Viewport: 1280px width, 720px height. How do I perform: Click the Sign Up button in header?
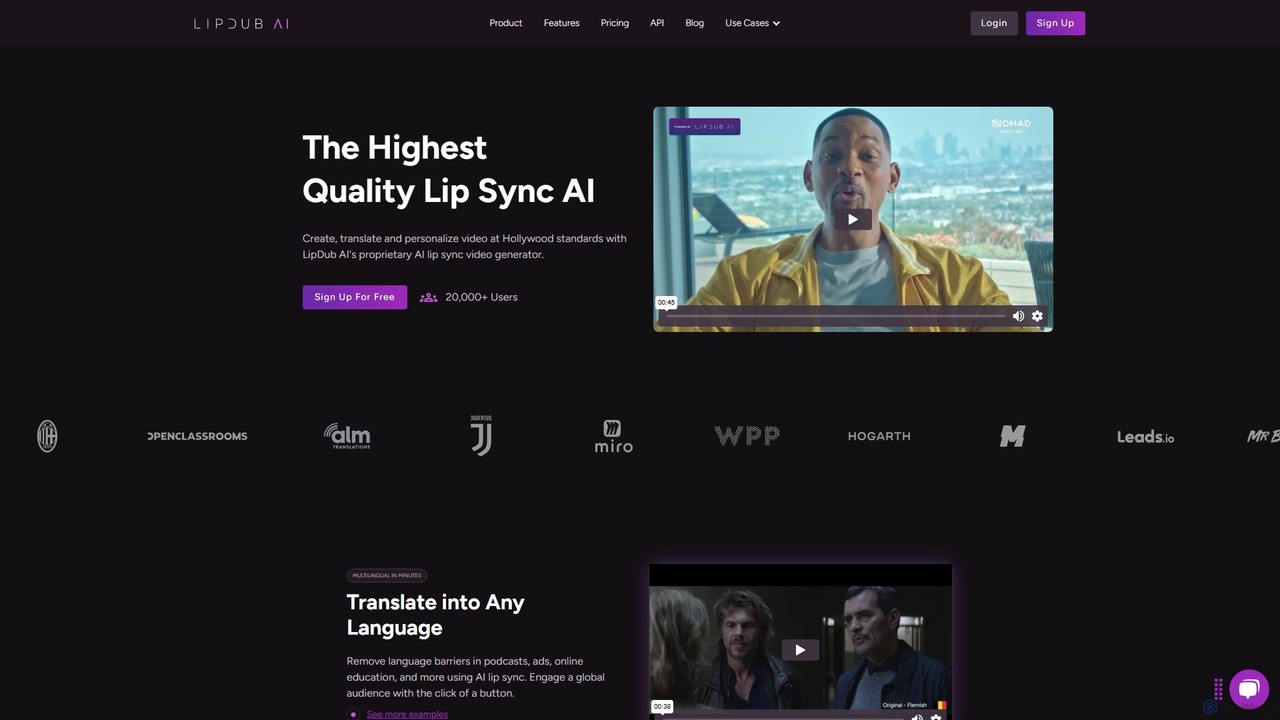tap(1055, 23)
